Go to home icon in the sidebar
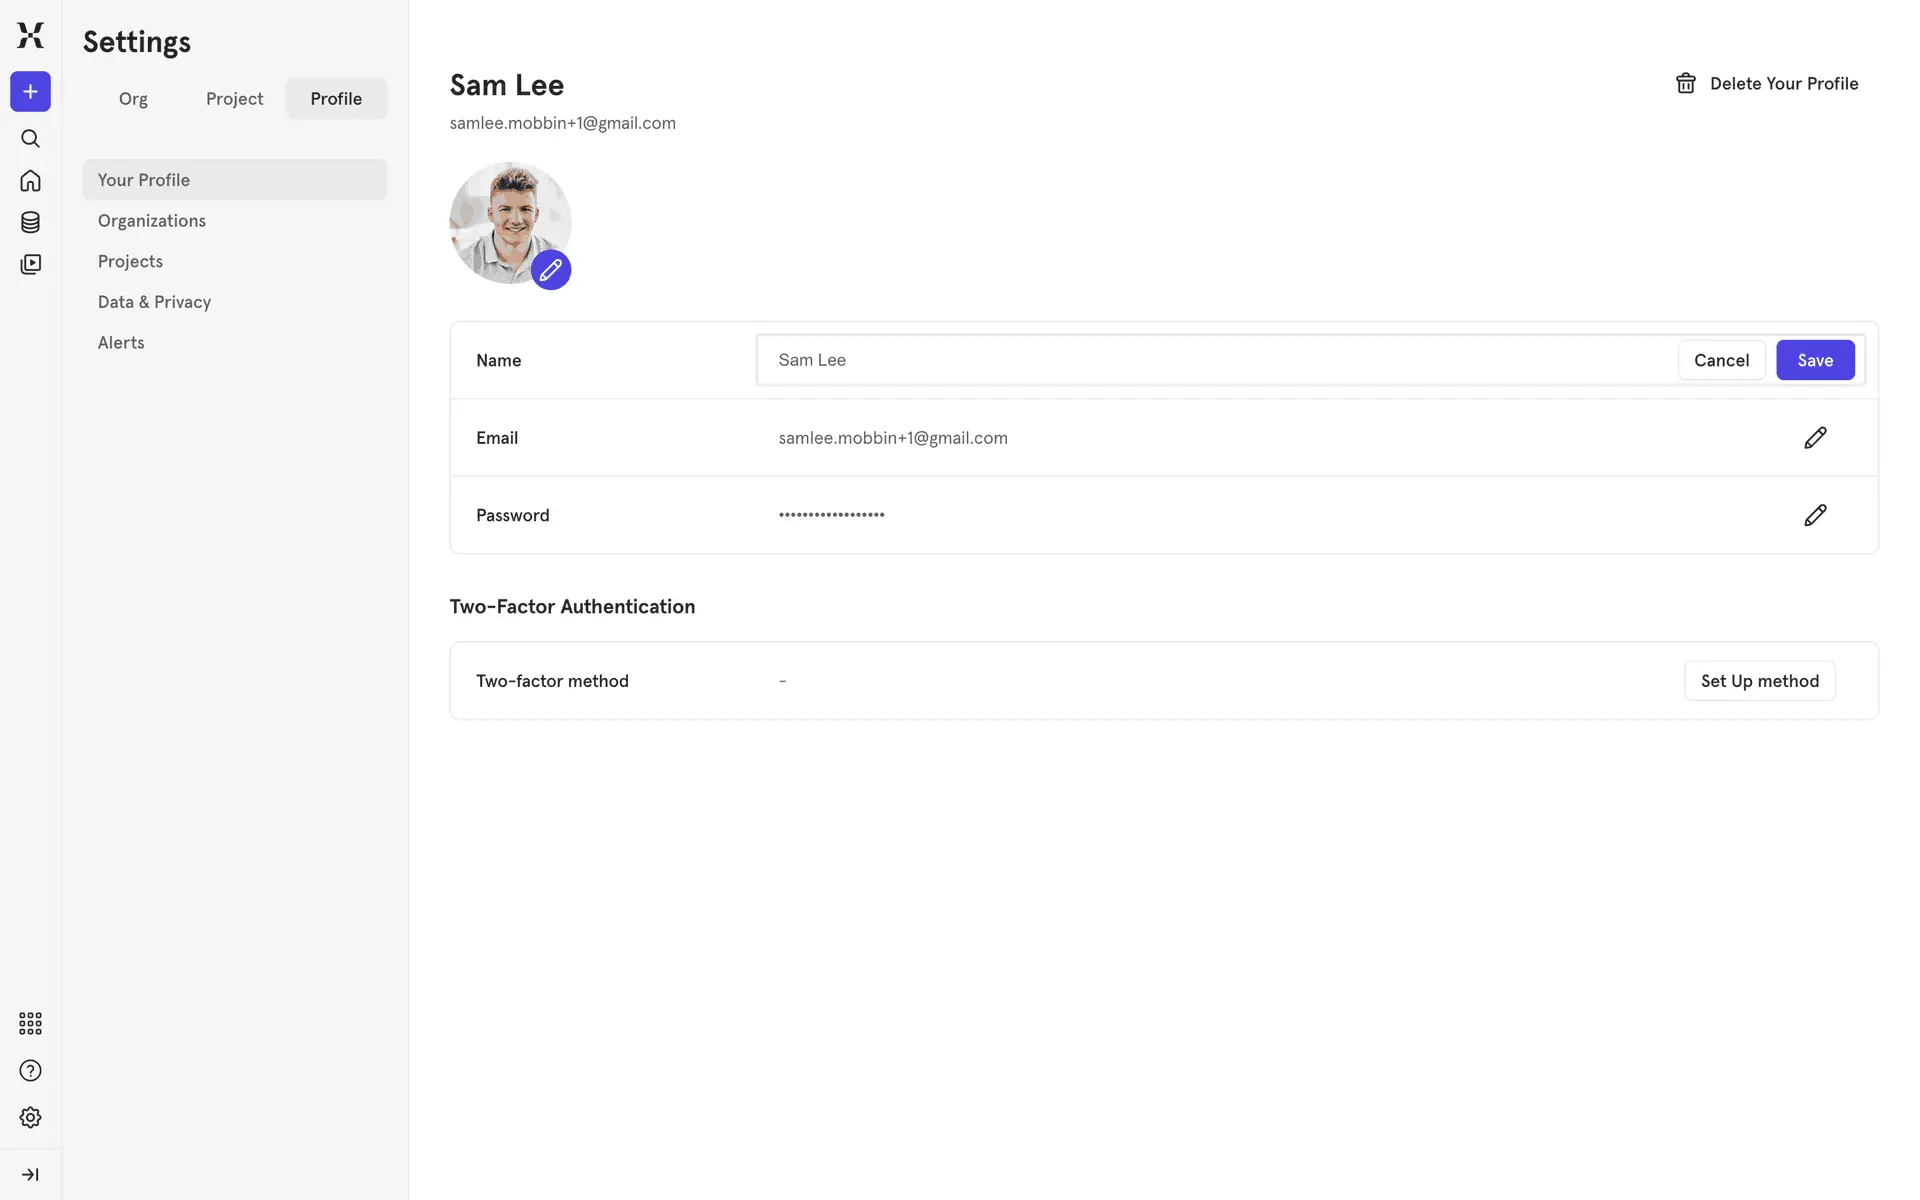Viewport: 1920px width, 1200px height. coord(30,181)
